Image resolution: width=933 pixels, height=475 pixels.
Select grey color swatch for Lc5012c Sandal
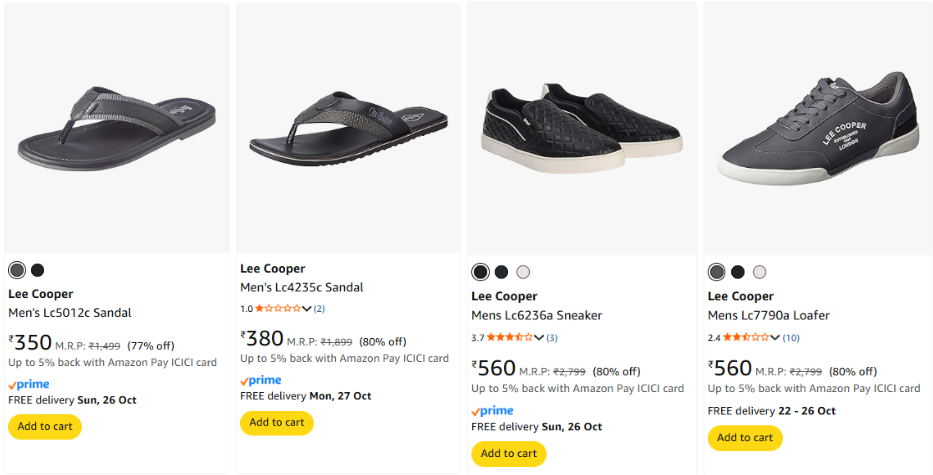tap(17, 270)
